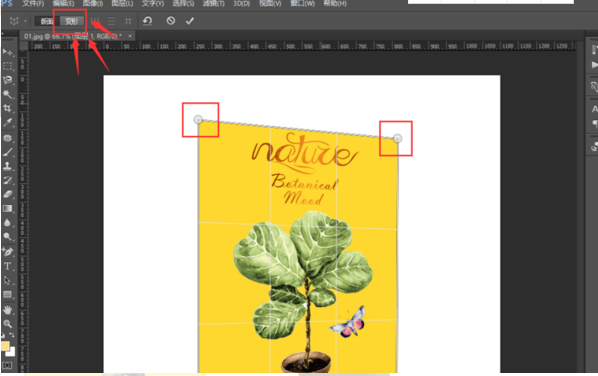The image size is (598, 376).
Task: Select the Hand tool
Action: pos(7,310)
